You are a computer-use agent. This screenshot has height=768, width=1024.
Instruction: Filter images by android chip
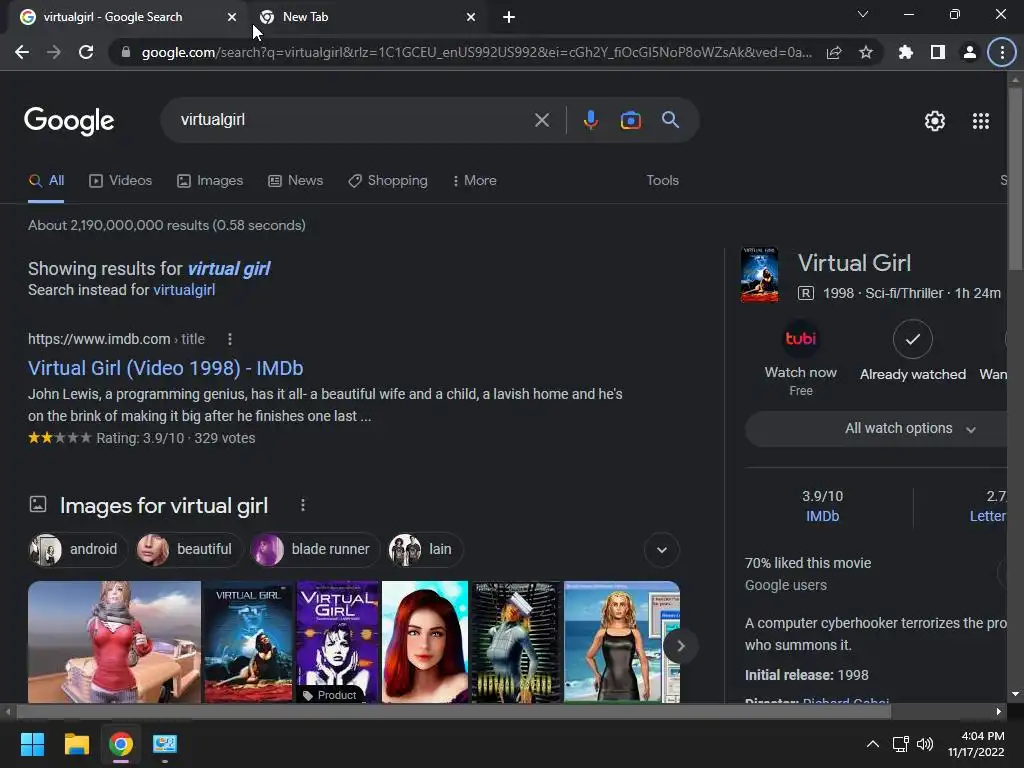(77, 549)
